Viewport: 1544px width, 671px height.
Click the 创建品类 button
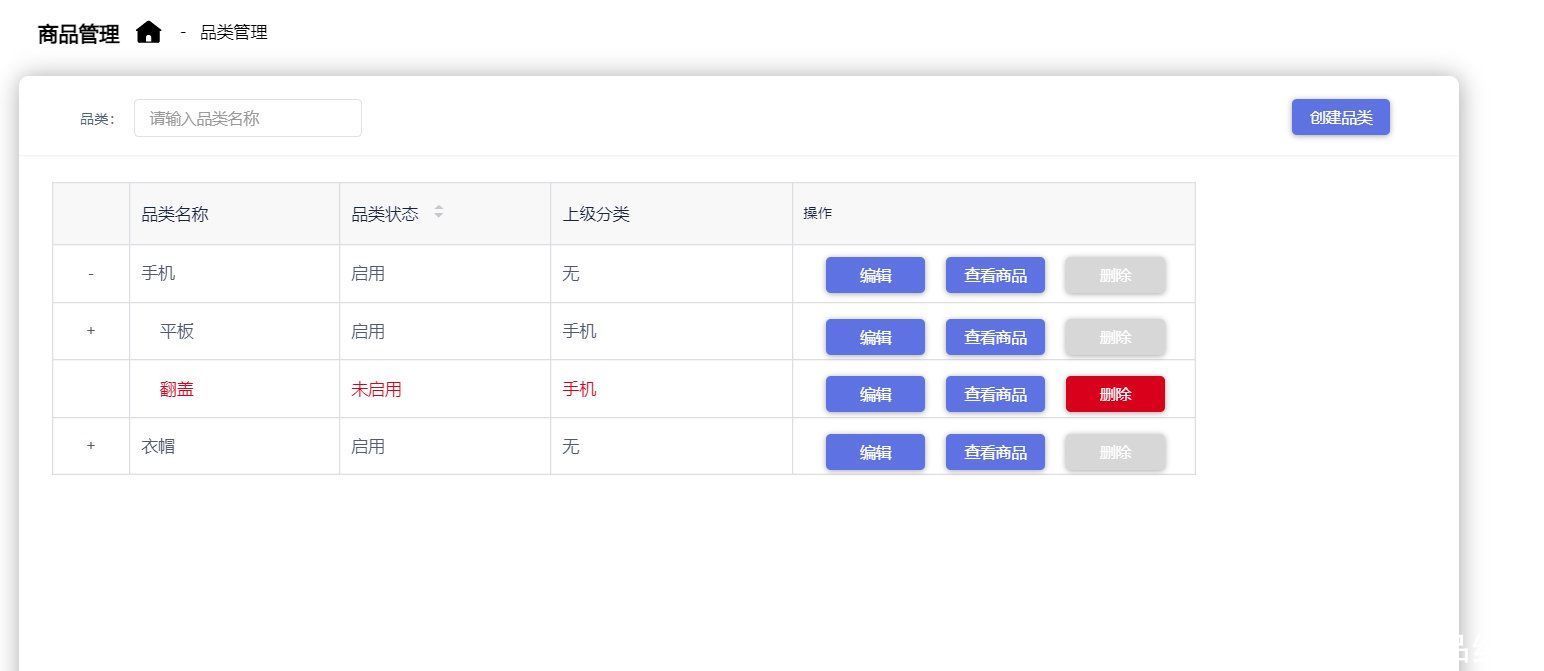click(1340, 117)
